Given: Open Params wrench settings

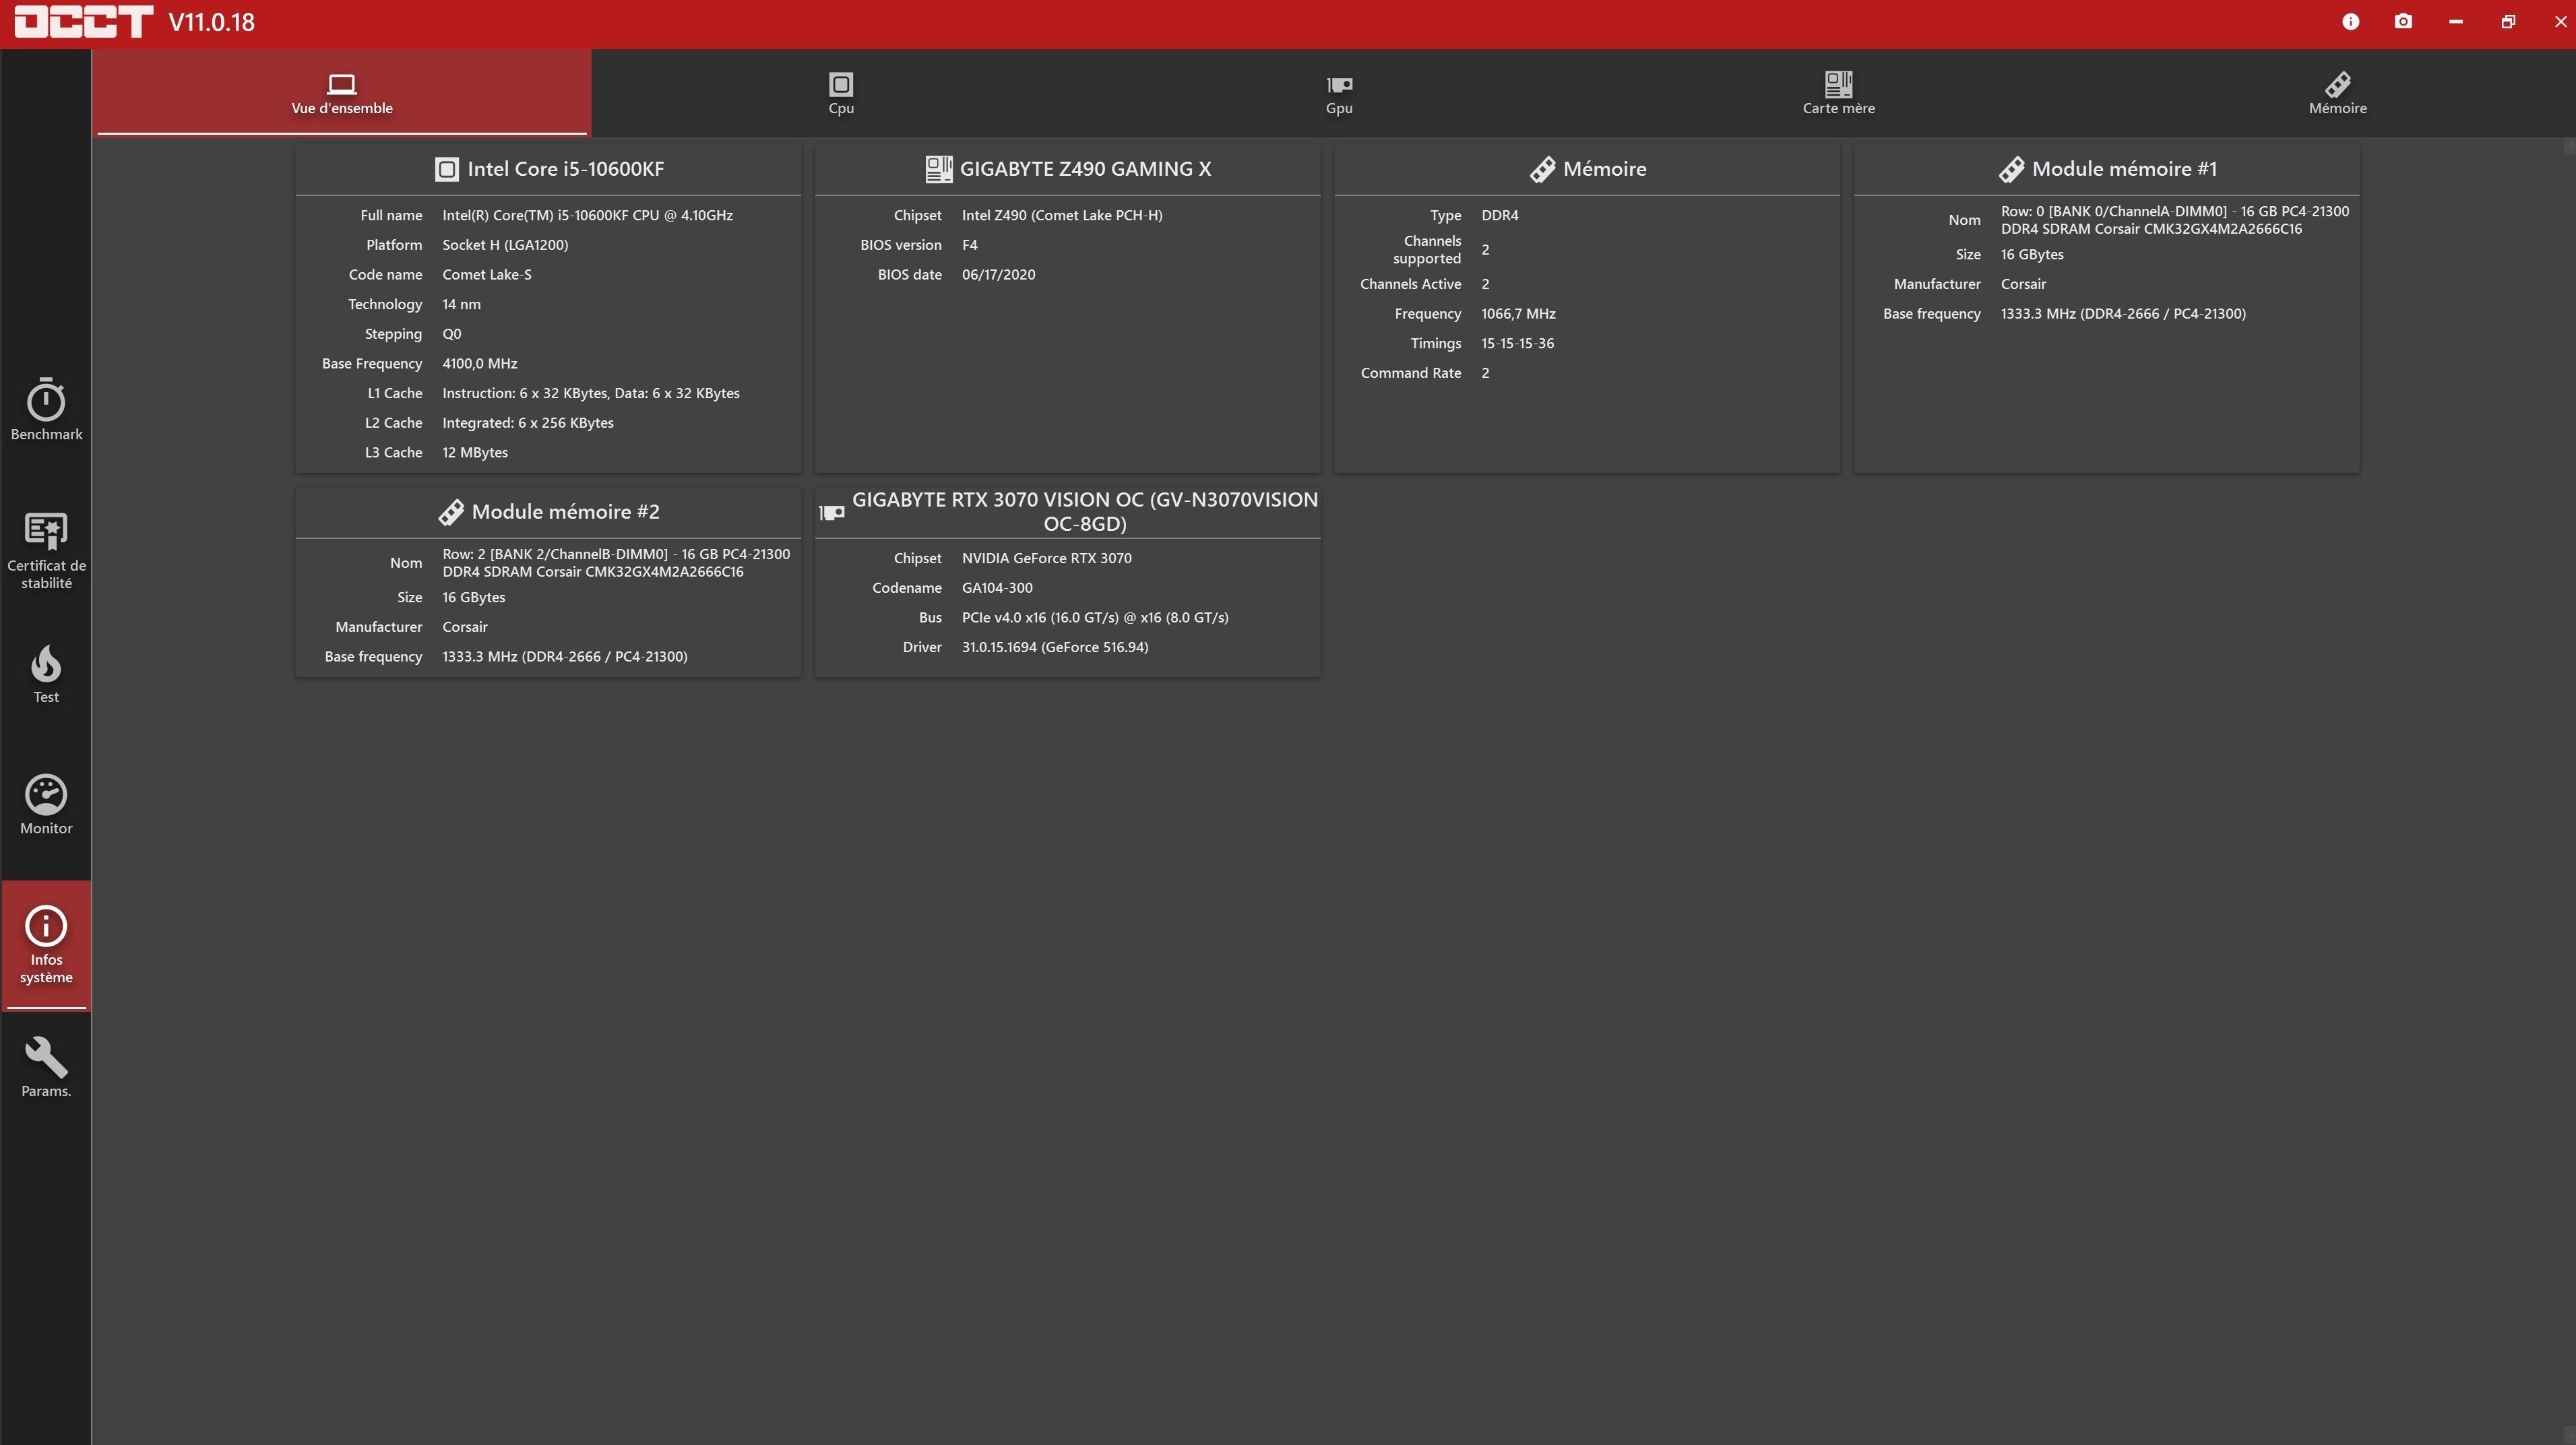Looking at the screenshot, I should point(46,1068).
